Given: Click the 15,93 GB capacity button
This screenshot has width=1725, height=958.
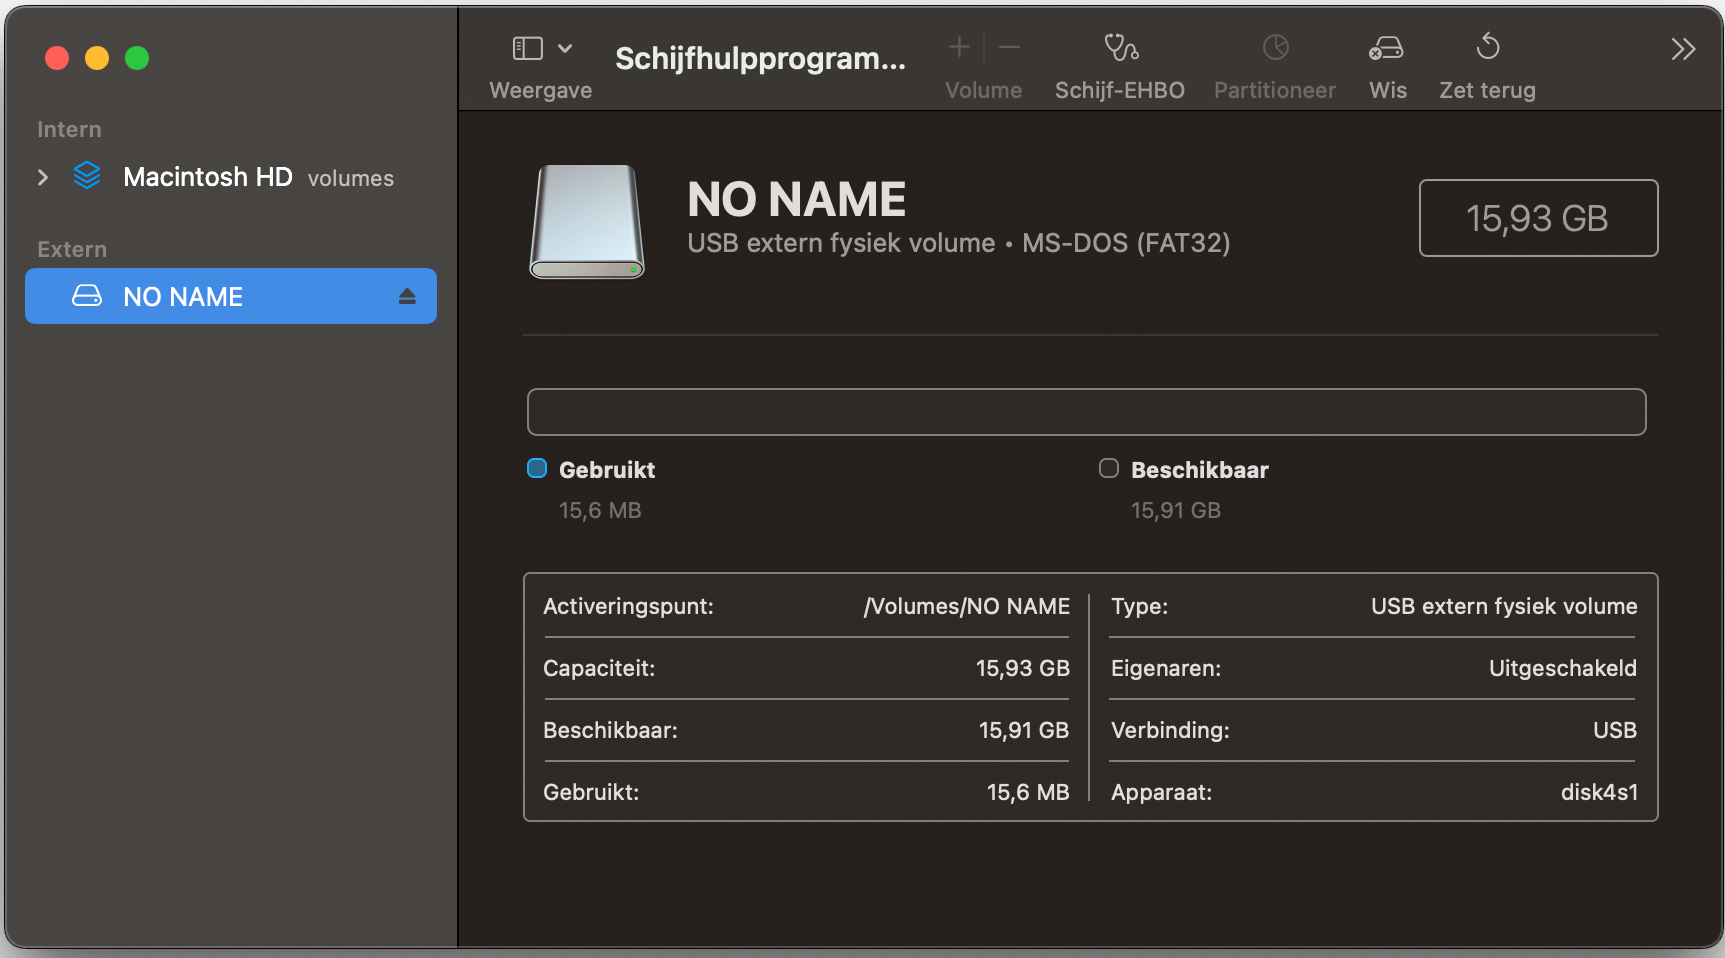Looking at the screenshot, I should click(x=1537, y=217).
